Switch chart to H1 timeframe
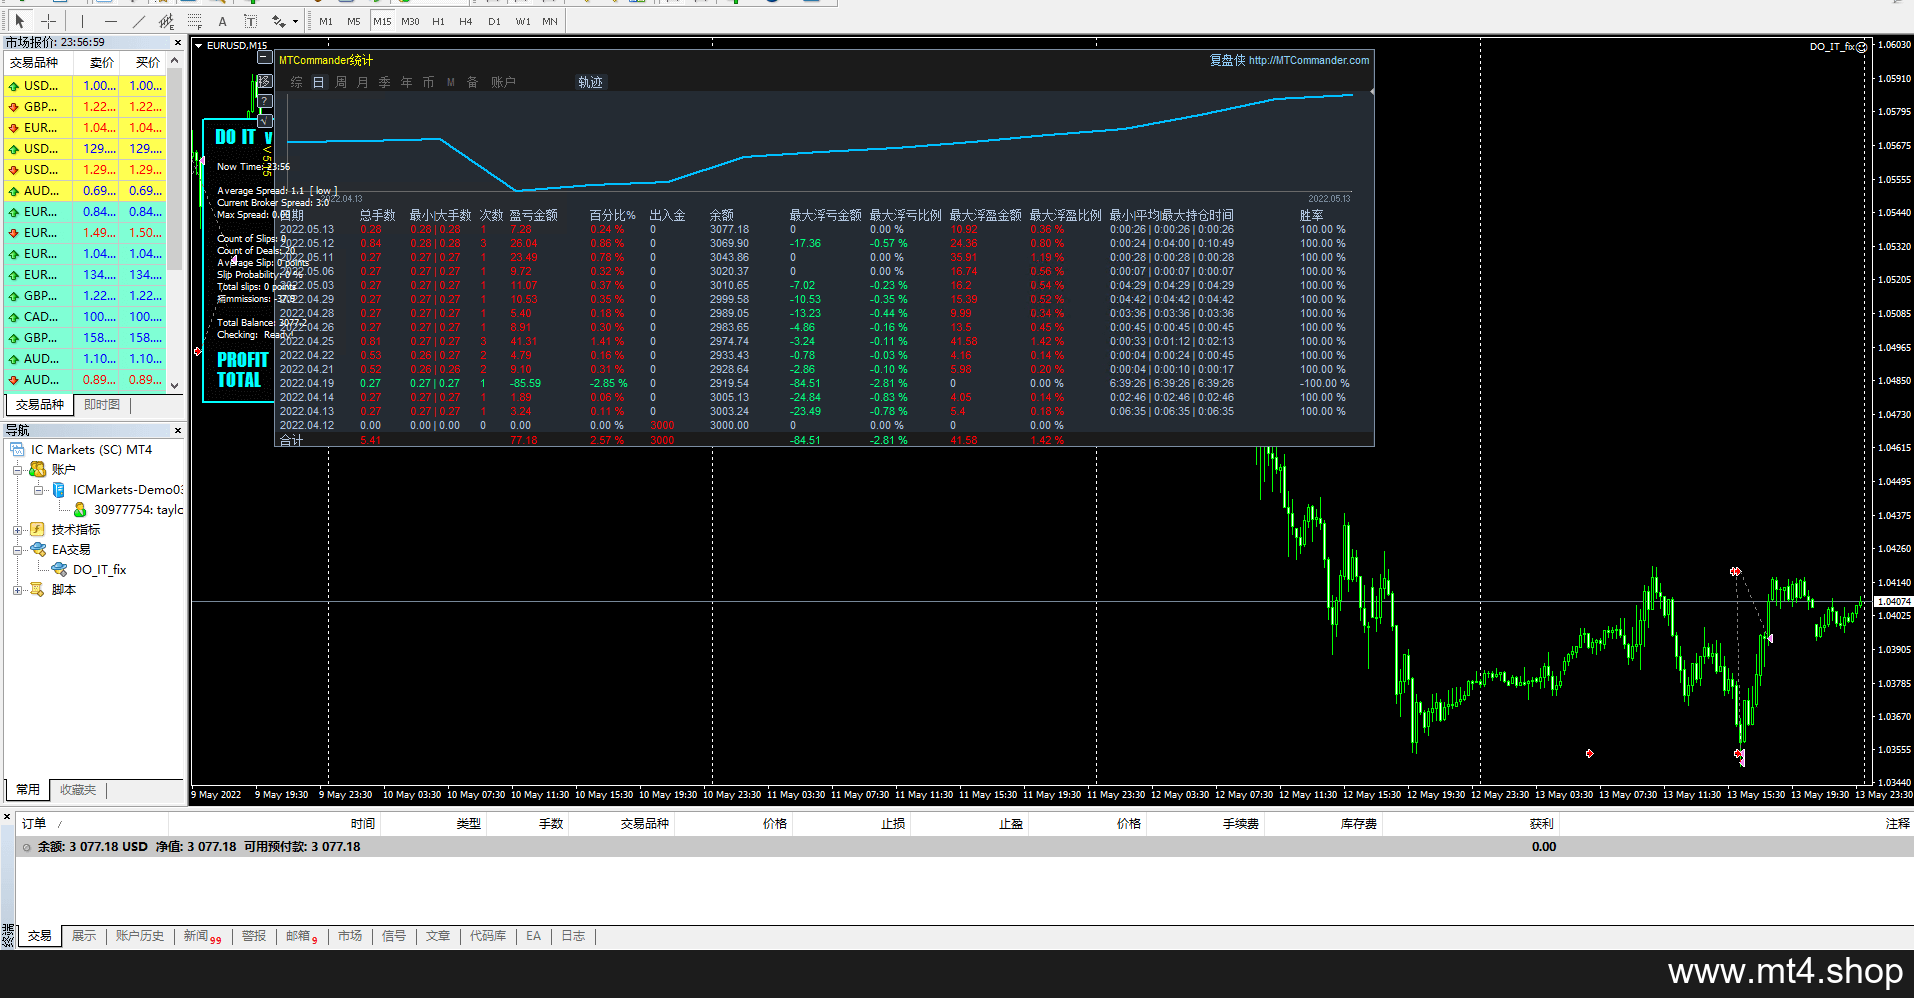Viewport: 1914px width, 998px height. coord(438,21)
